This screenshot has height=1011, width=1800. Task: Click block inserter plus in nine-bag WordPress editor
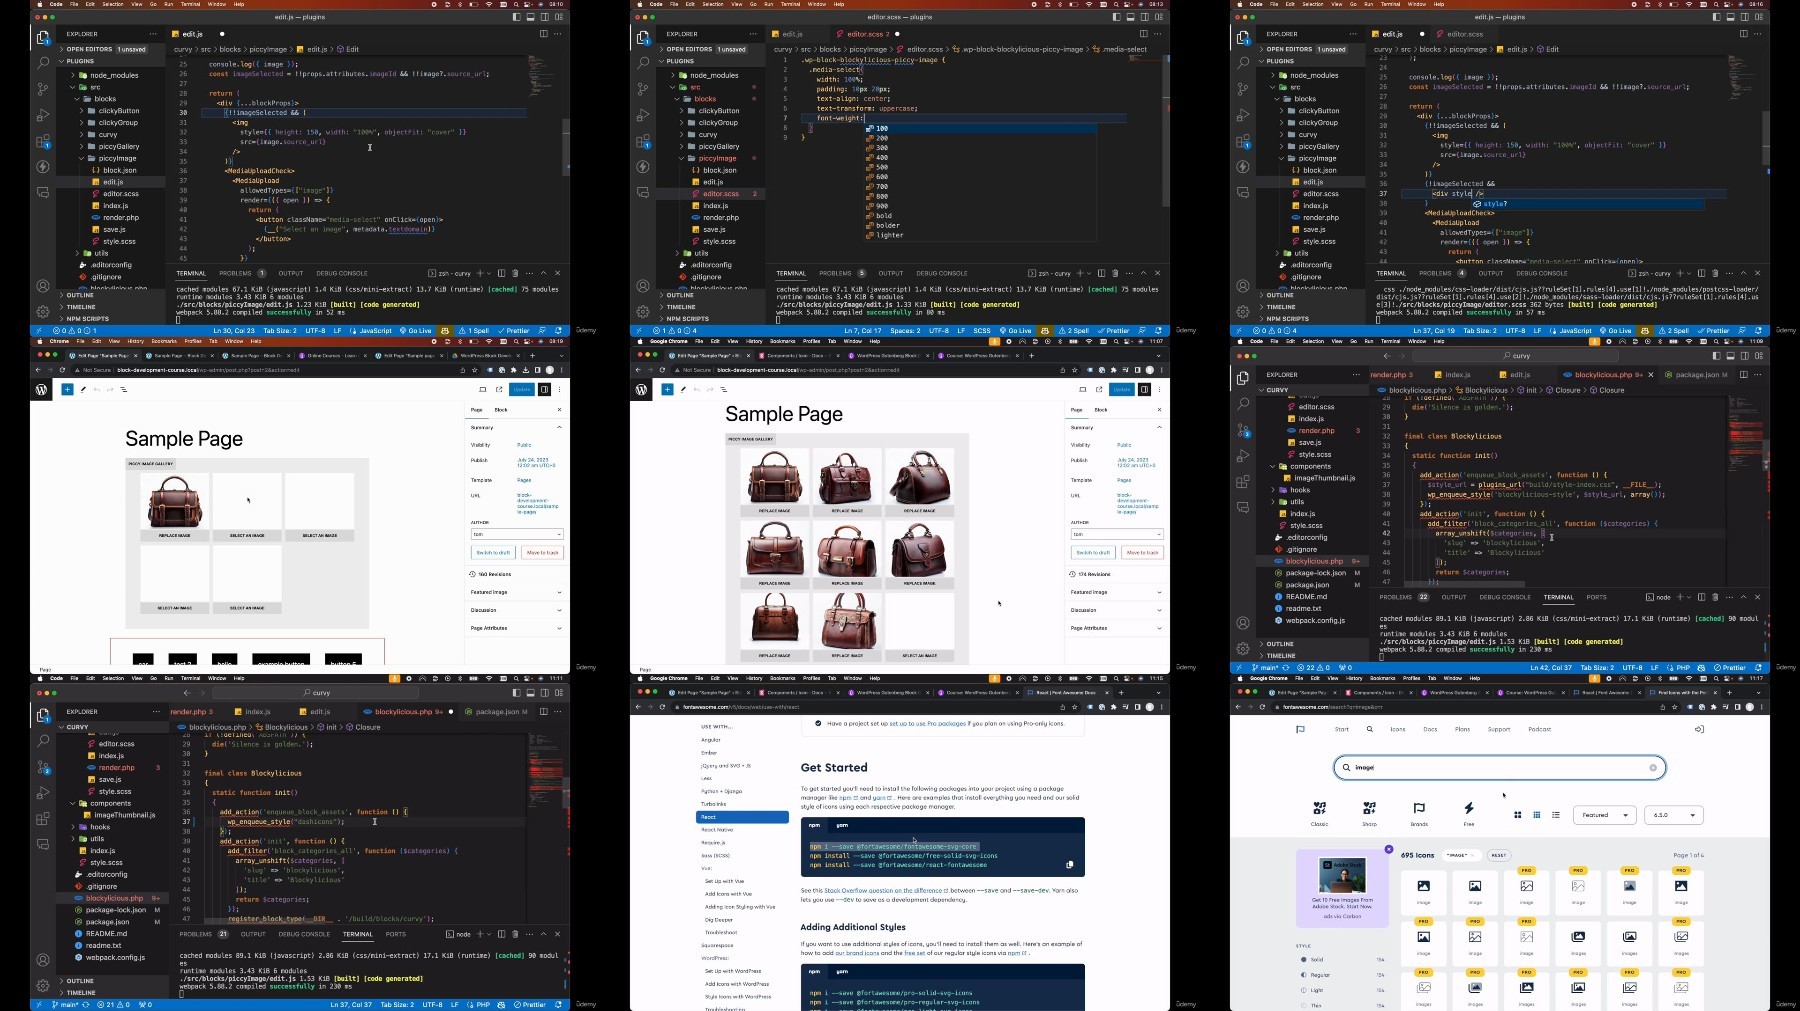(x=667, y=389)
